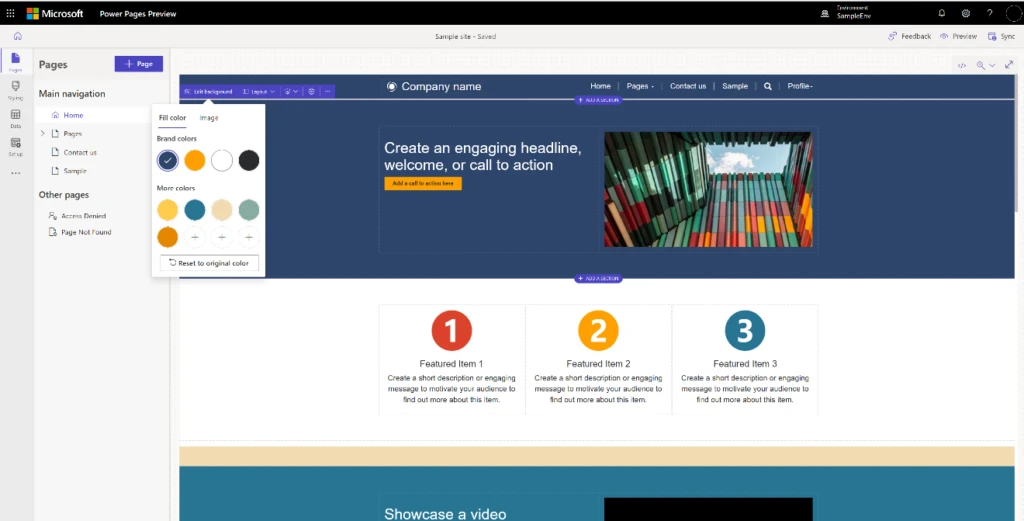Click the Sync button

coord(1001,37)
